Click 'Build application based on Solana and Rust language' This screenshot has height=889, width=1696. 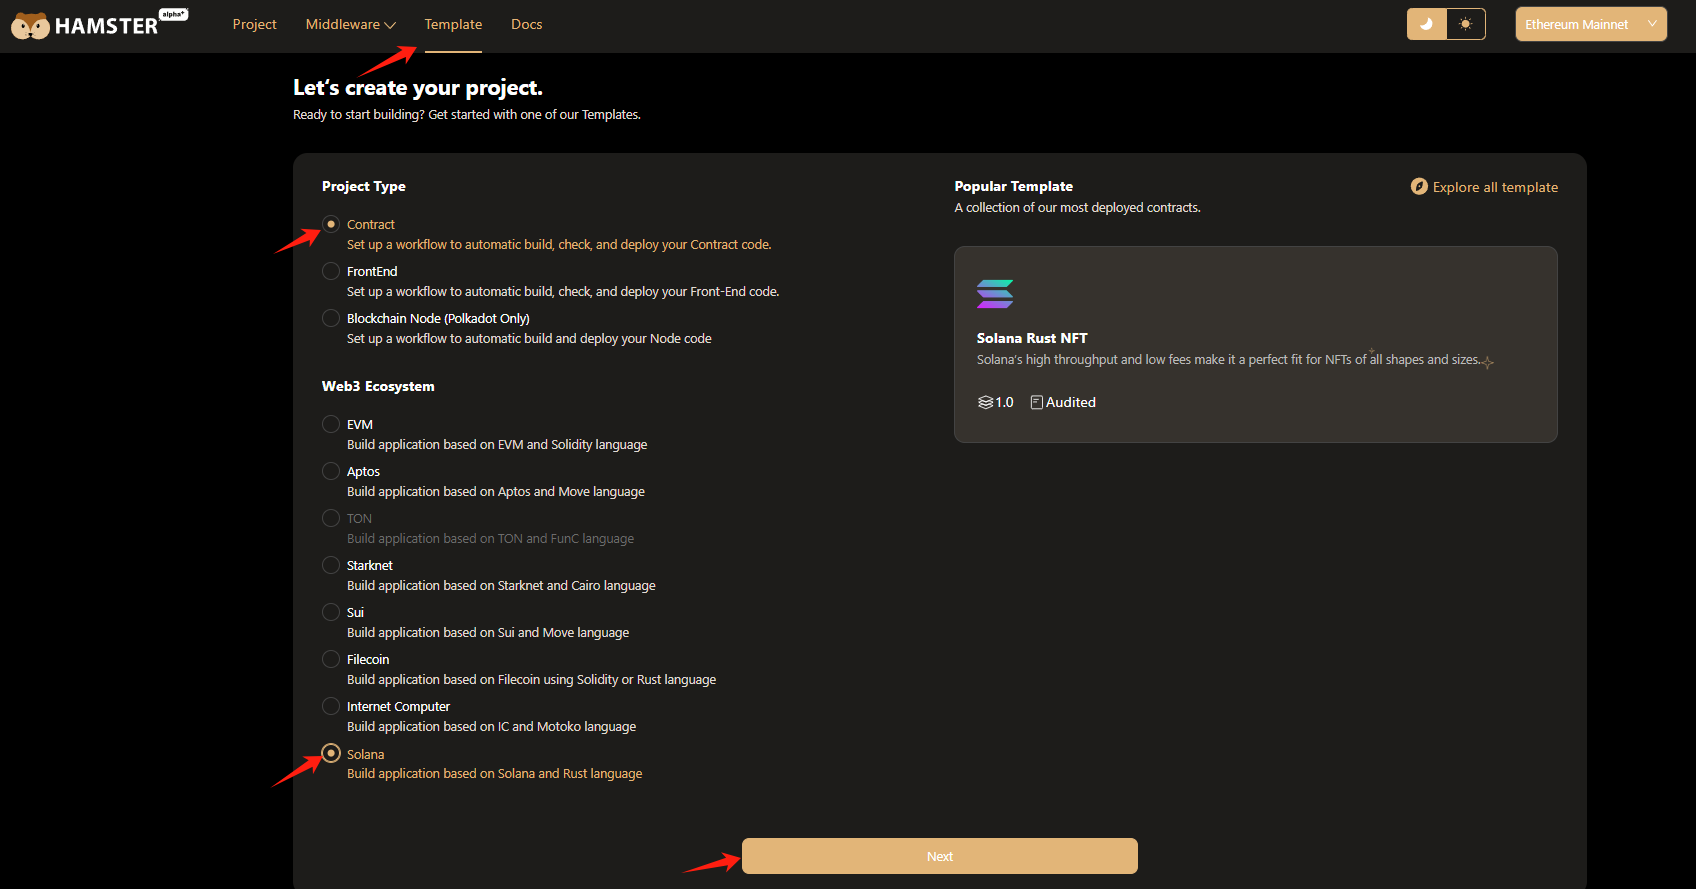pos(495,773)
